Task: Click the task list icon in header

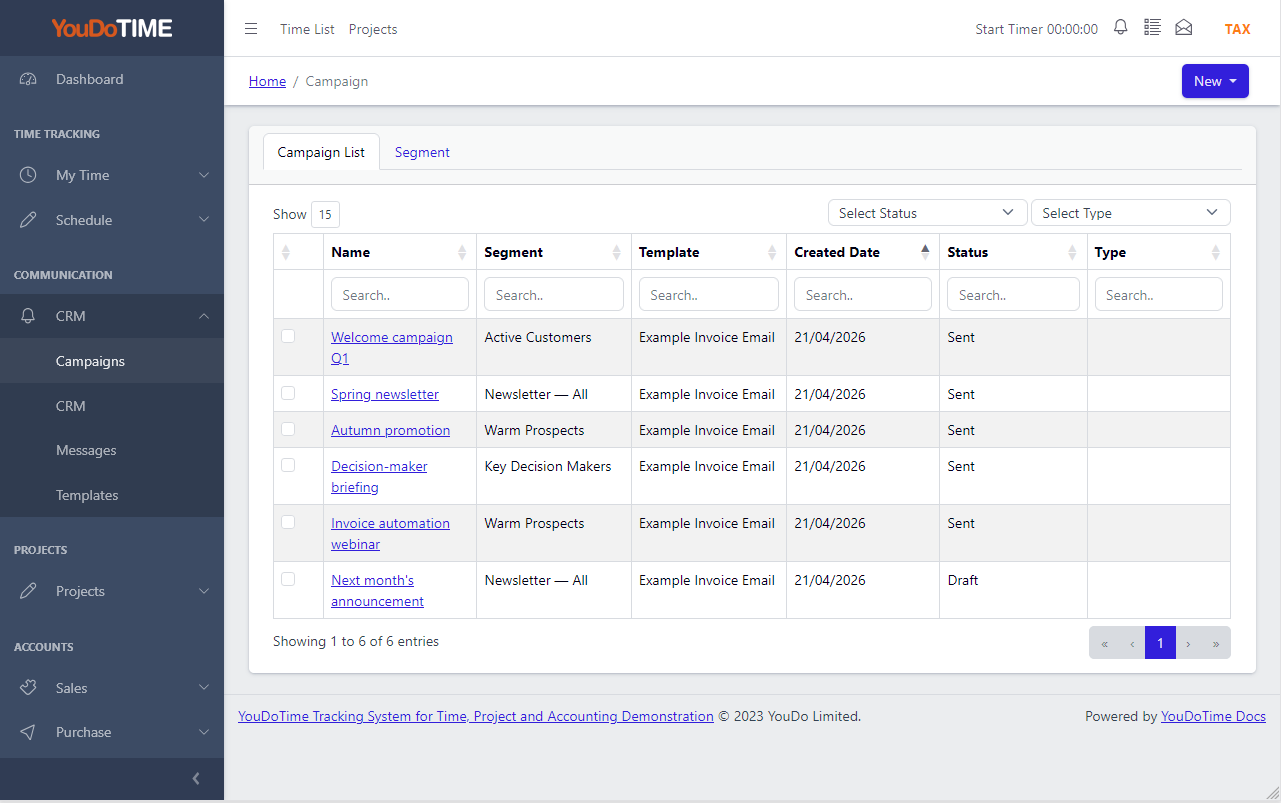Action: click(1152, 28)
